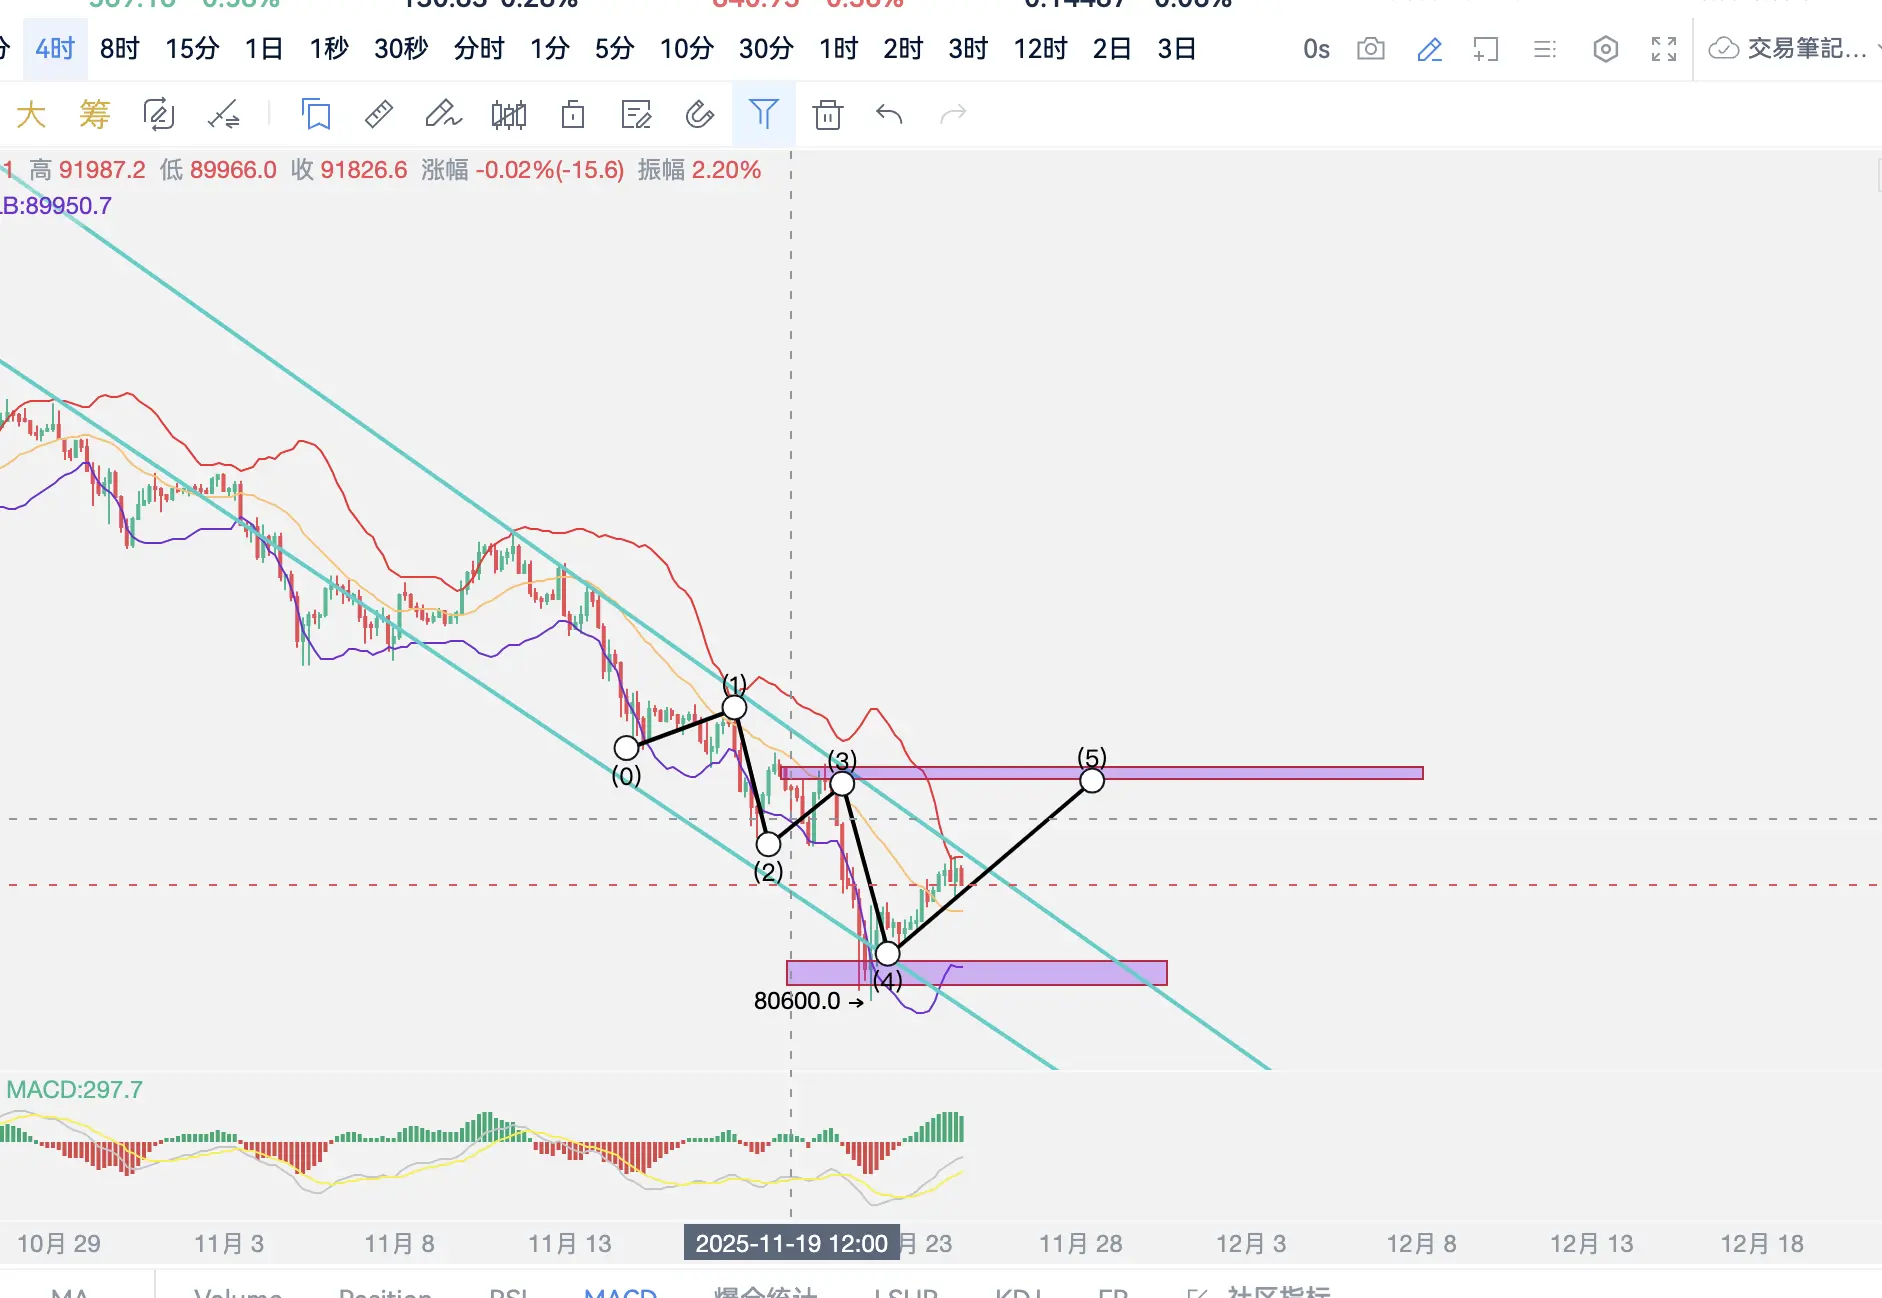Select wave point (4) handle
Image resolution: width=1882 pixels, height=1298 pixels.
[887, 954]
